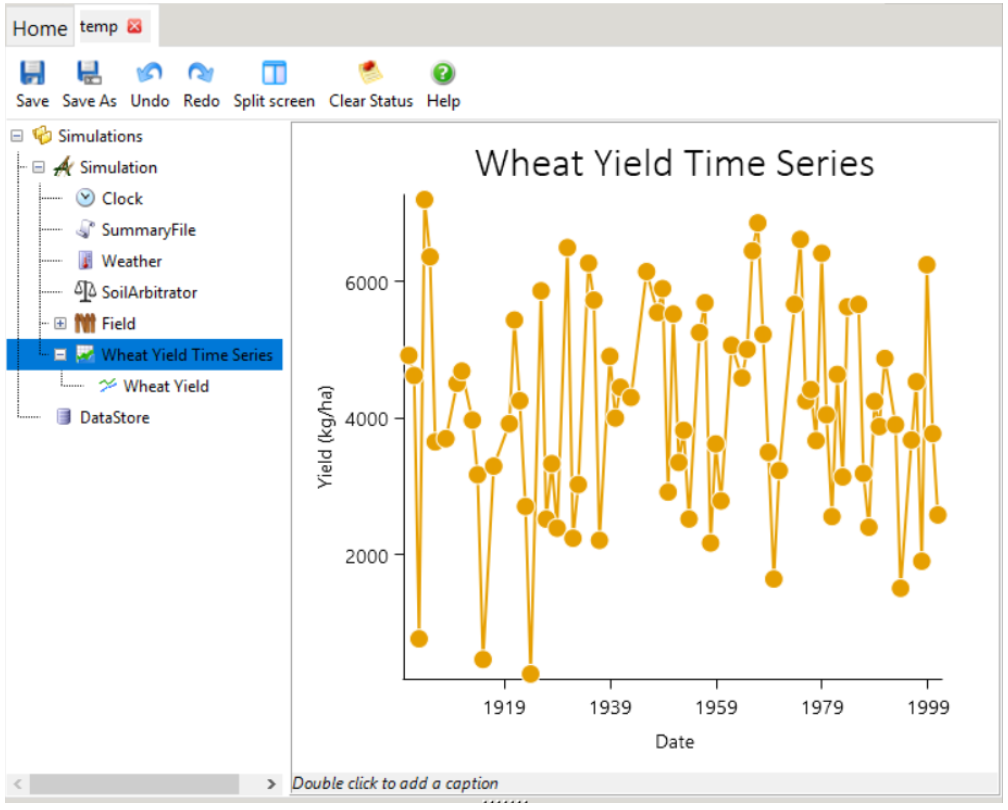Click the graph title Wheat Yield Time Series
Image resolution: width=1008 pixels, height=810 pixels.
pyautogui.click(x=674, y=163)
